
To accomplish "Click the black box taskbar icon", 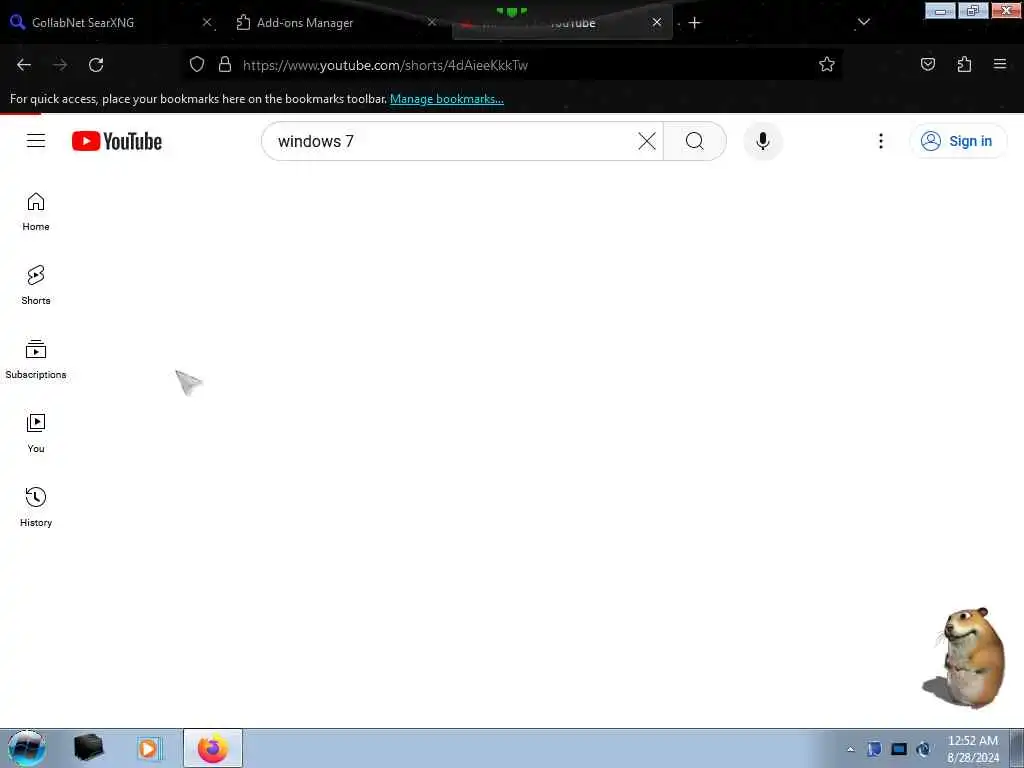I will click(x=88, y=748).
